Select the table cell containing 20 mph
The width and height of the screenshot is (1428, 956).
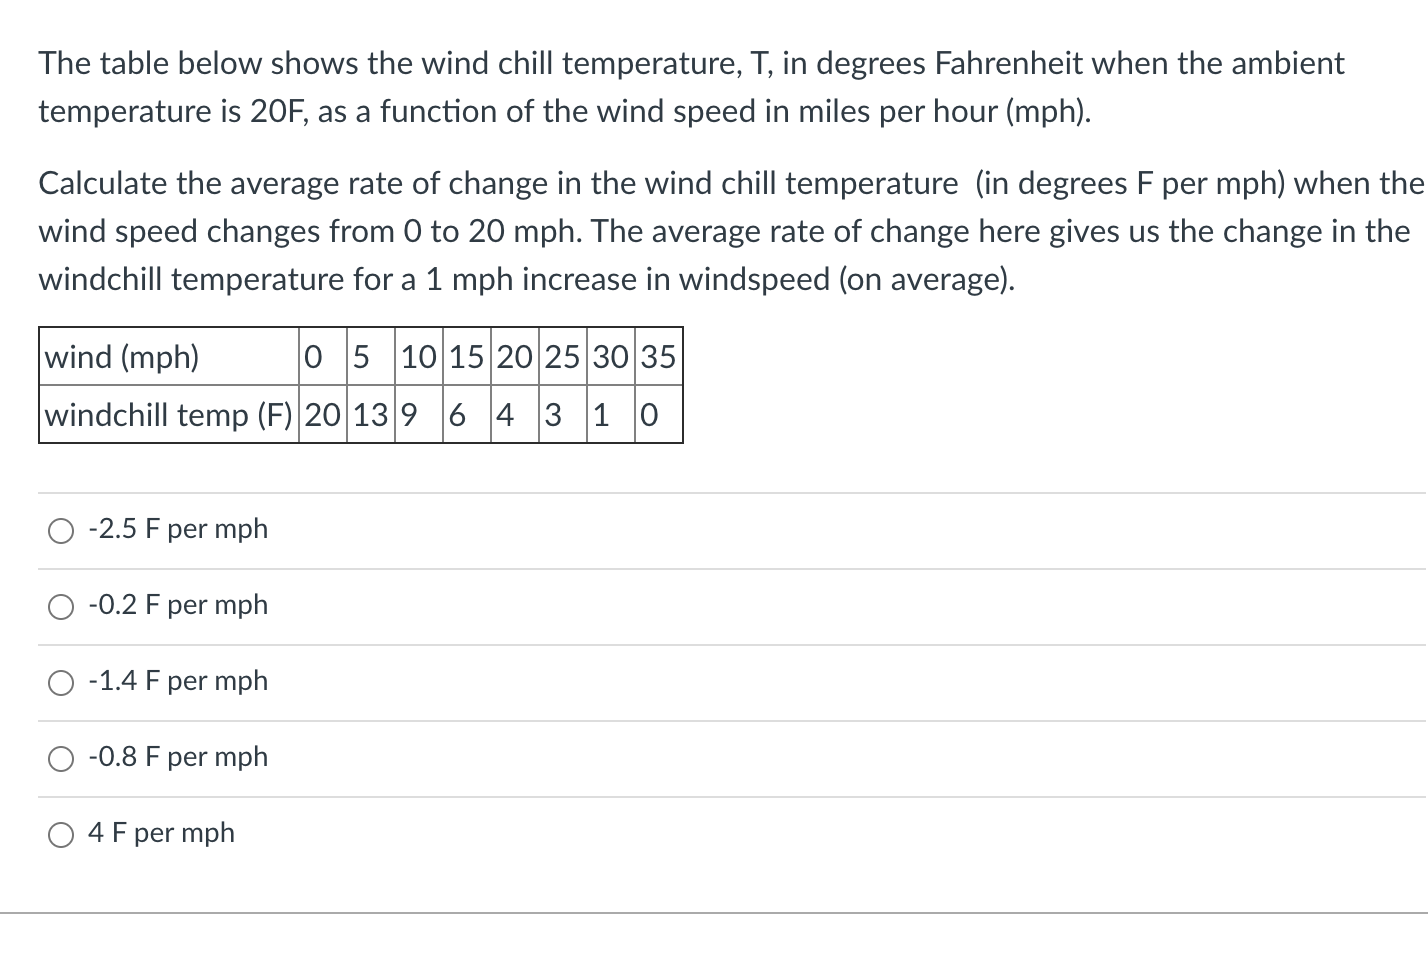(x=512, y=357)
